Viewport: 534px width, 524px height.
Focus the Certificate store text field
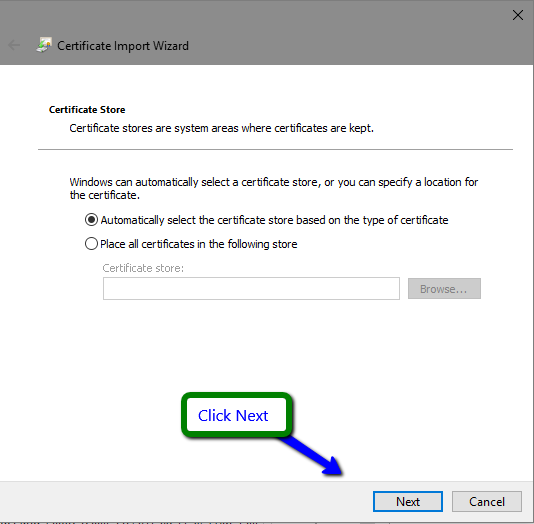(x=251, y=288)
